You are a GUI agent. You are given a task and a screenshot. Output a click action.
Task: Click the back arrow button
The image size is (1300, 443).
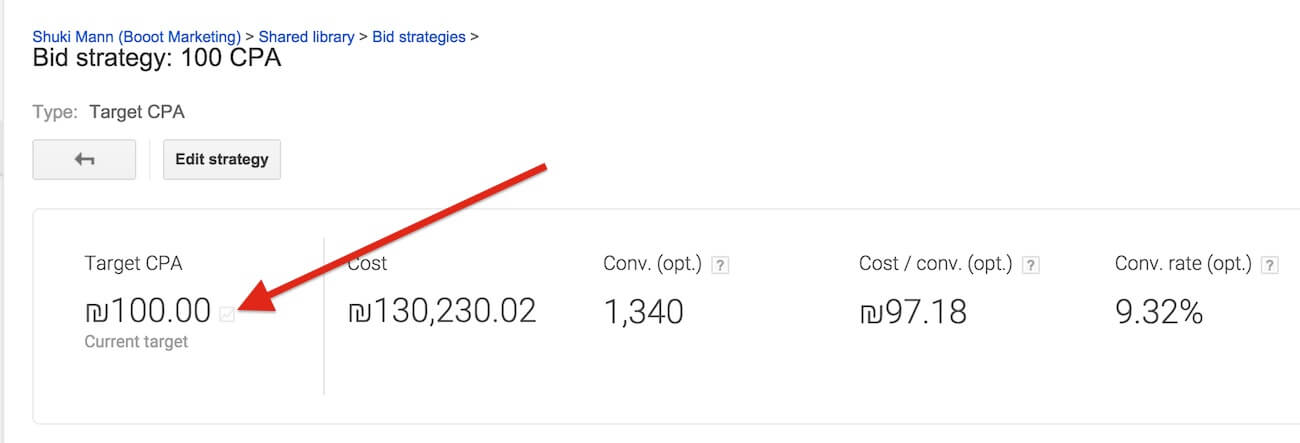tap(84, 159)
